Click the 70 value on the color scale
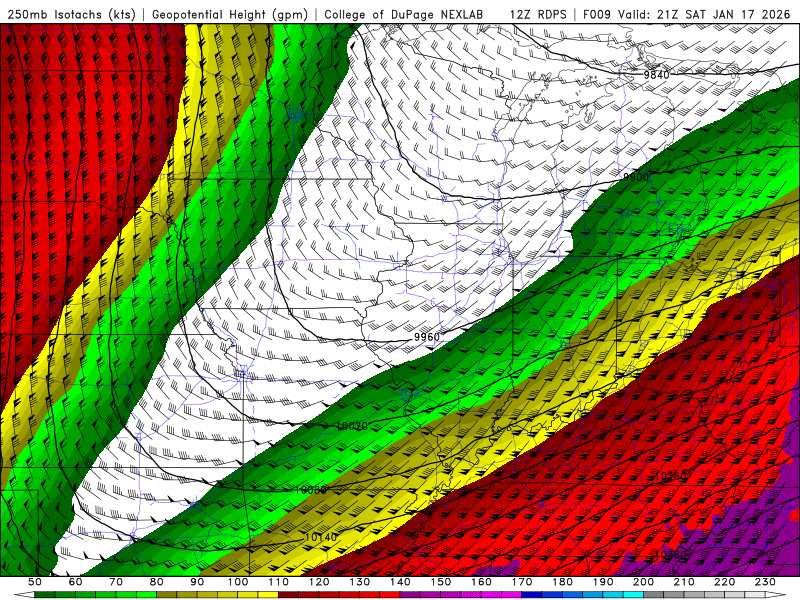 point(116,582)
